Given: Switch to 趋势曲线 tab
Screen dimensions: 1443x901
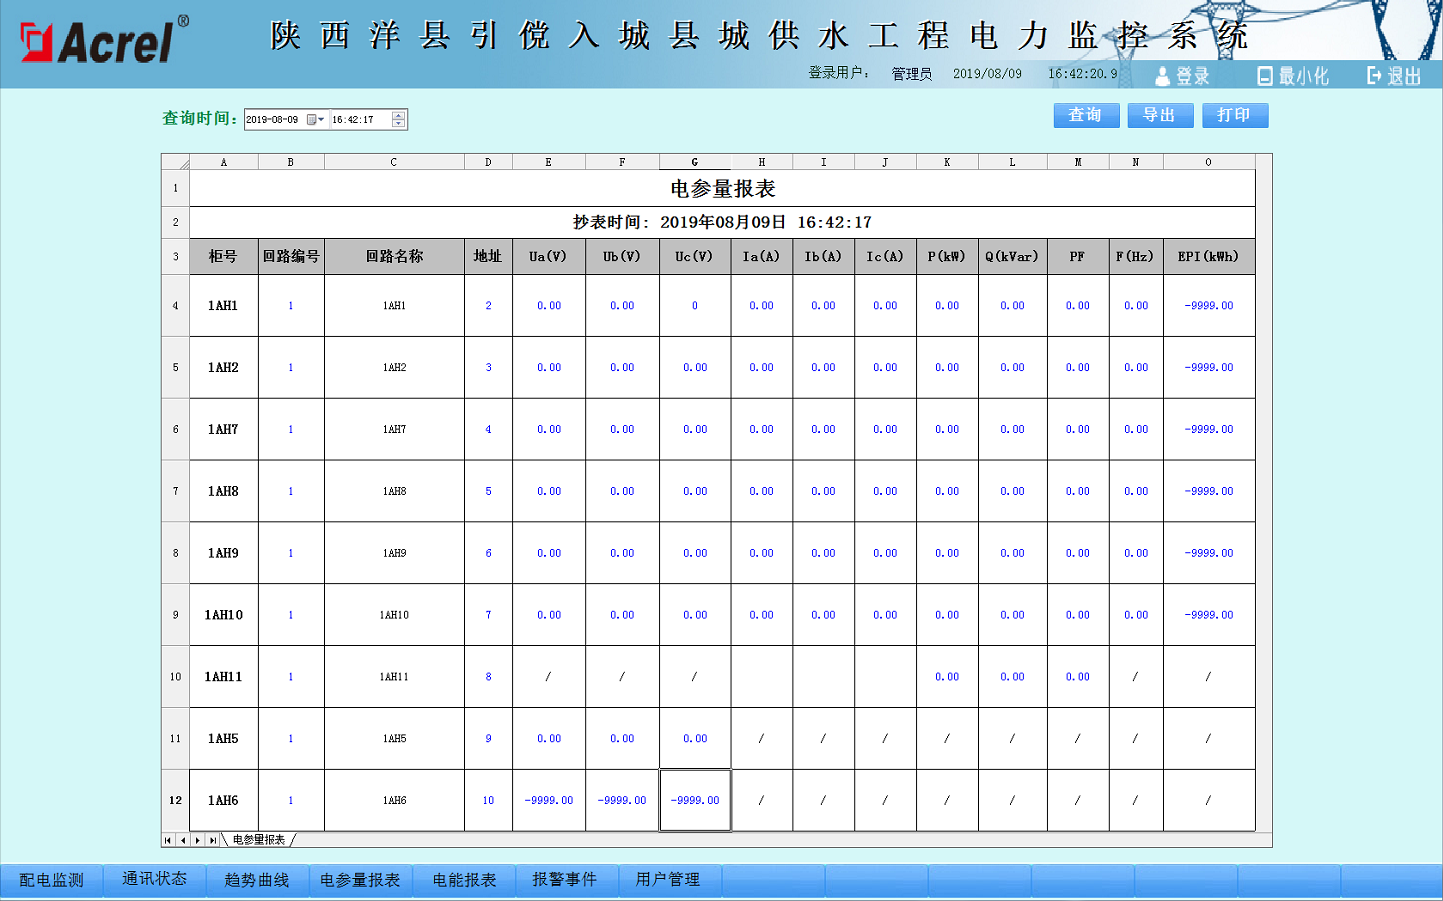Looking at the screenshot, I should coord(257,880).
